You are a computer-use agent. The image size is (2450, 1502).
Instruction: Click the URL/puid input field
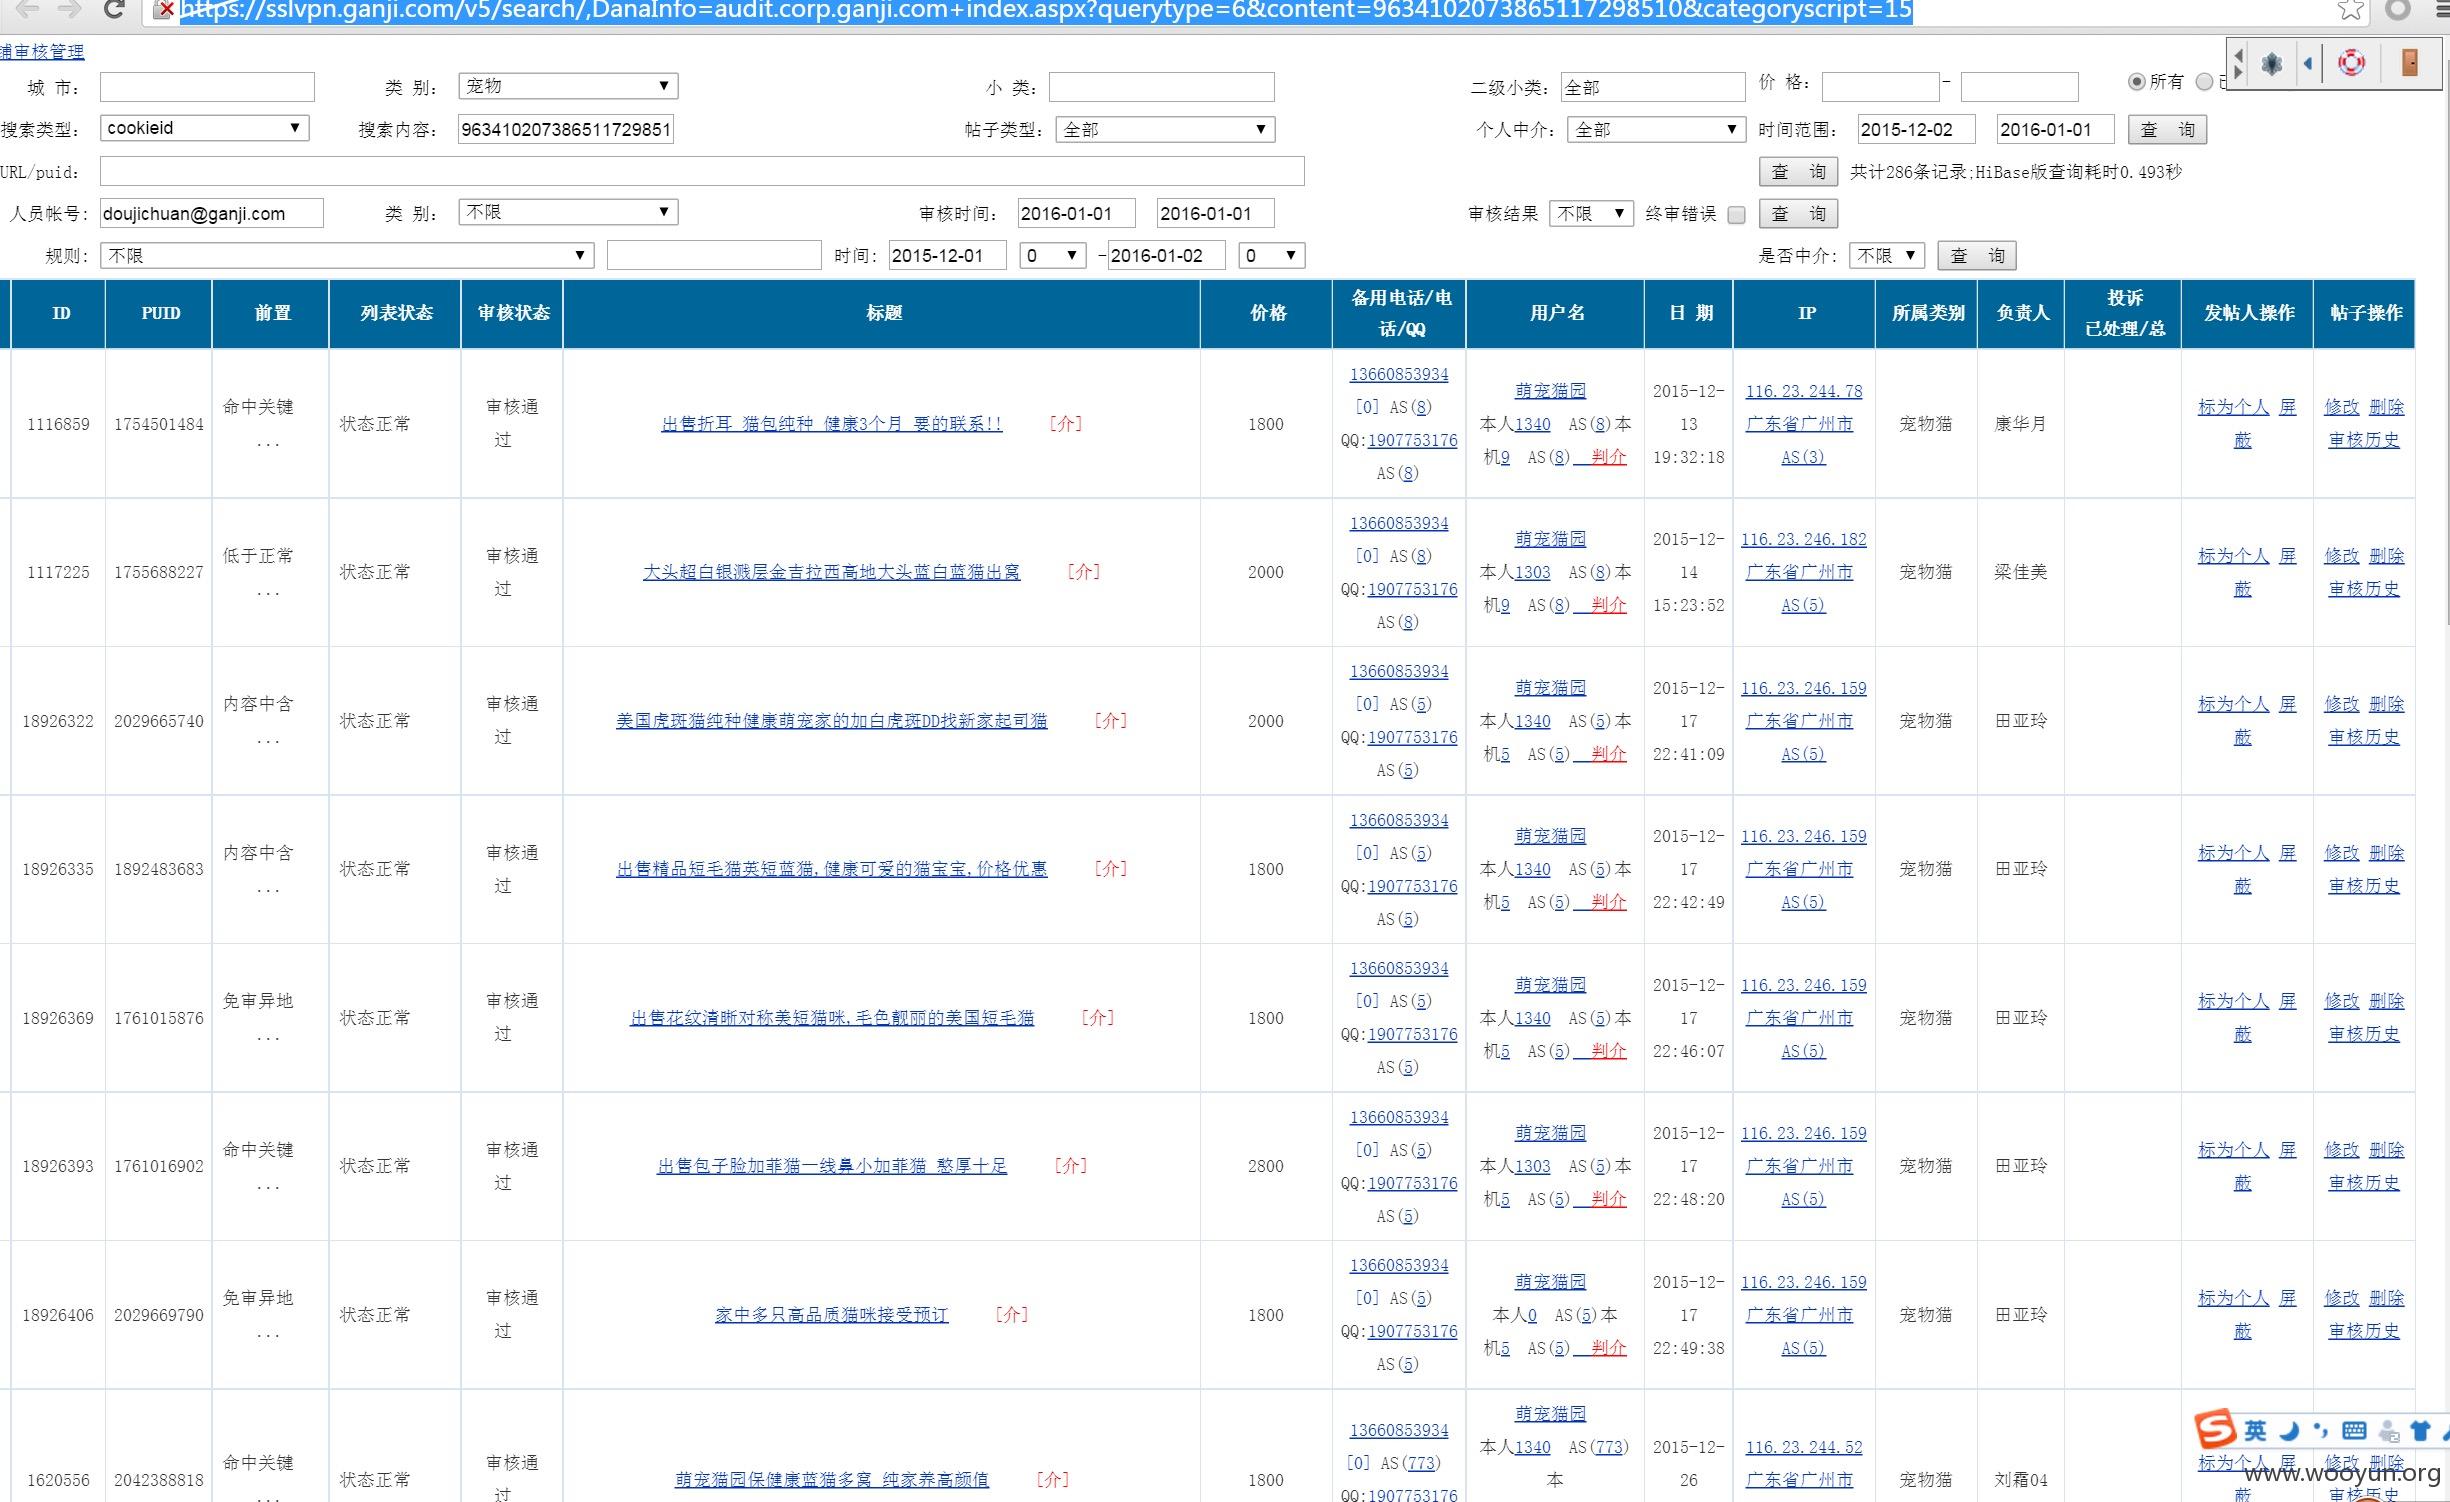(702, 171)
